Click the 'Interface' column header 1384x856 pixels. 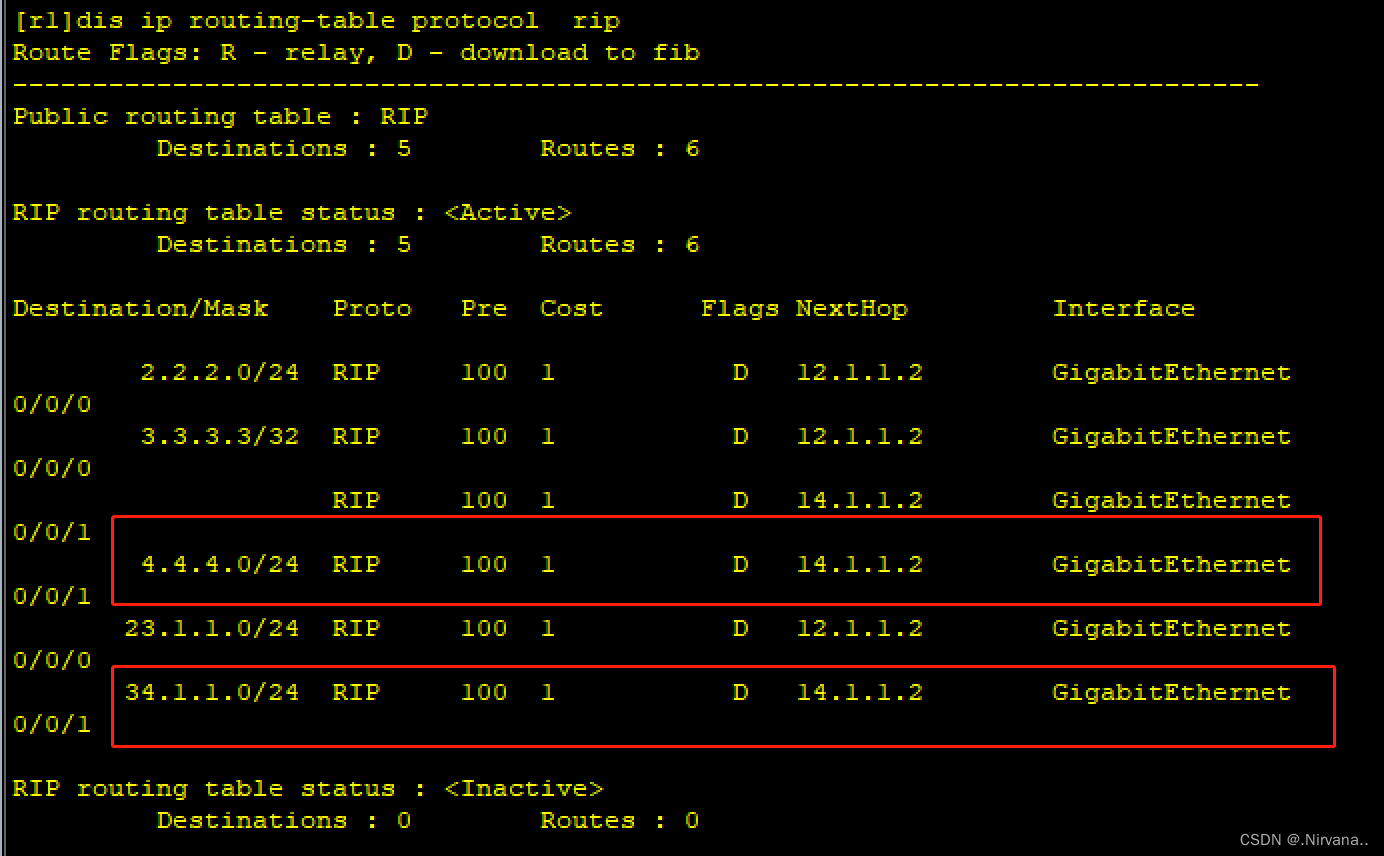pos(1124,309)
